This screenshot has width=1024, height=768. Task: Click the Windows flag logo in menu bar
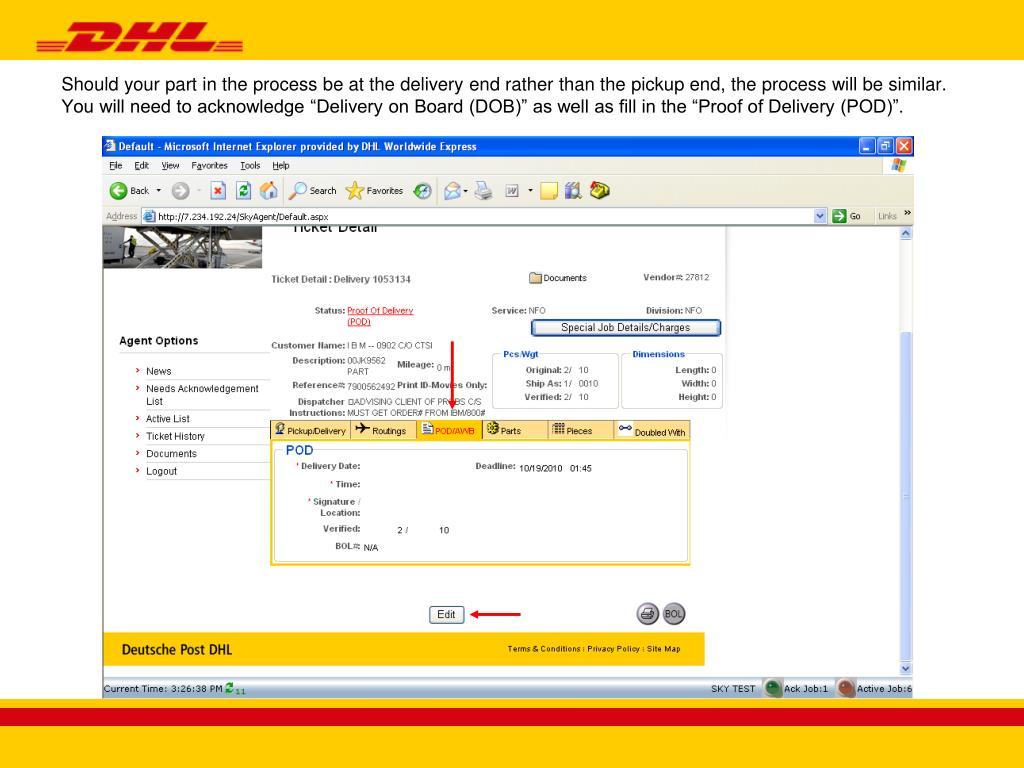[899, 165]
